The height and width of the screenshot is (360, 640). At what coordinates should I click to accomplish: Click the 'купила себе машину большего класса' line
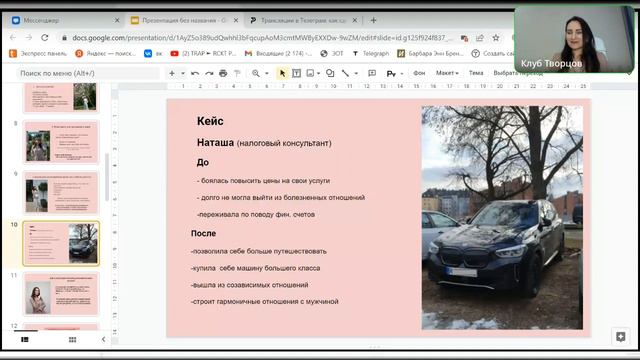[x=256, y=268]
